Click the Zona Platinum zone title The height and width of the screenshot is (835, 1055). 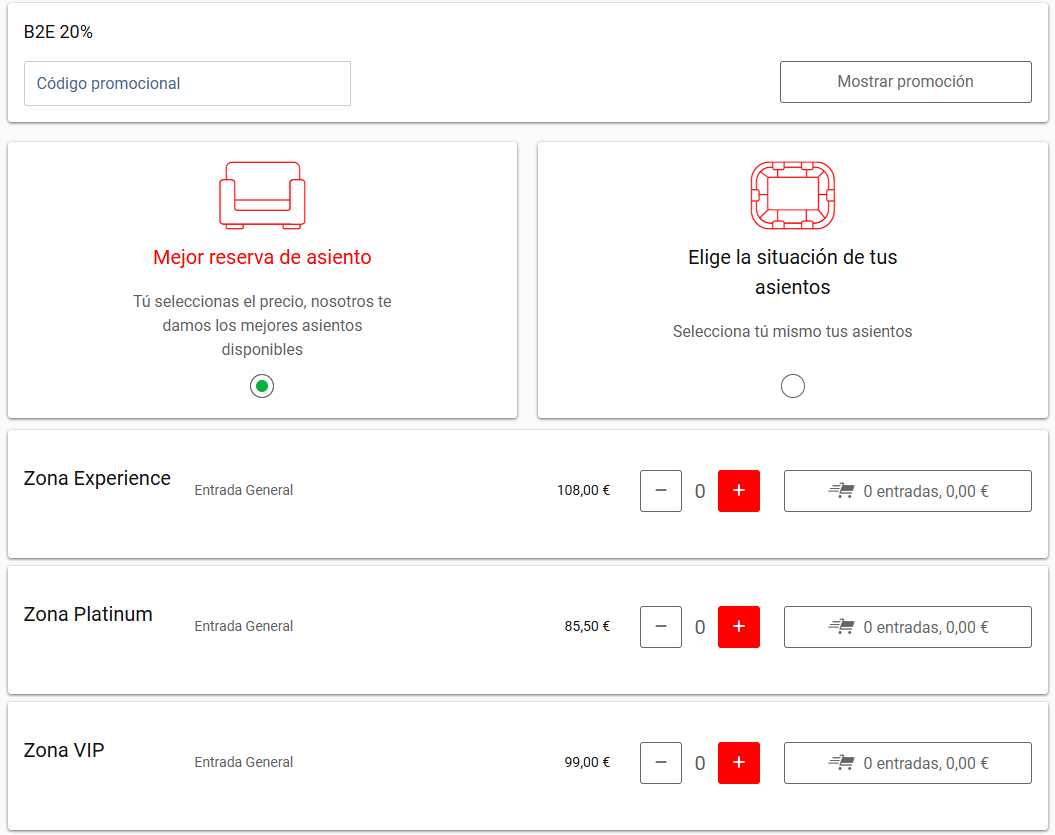(88, 614)
